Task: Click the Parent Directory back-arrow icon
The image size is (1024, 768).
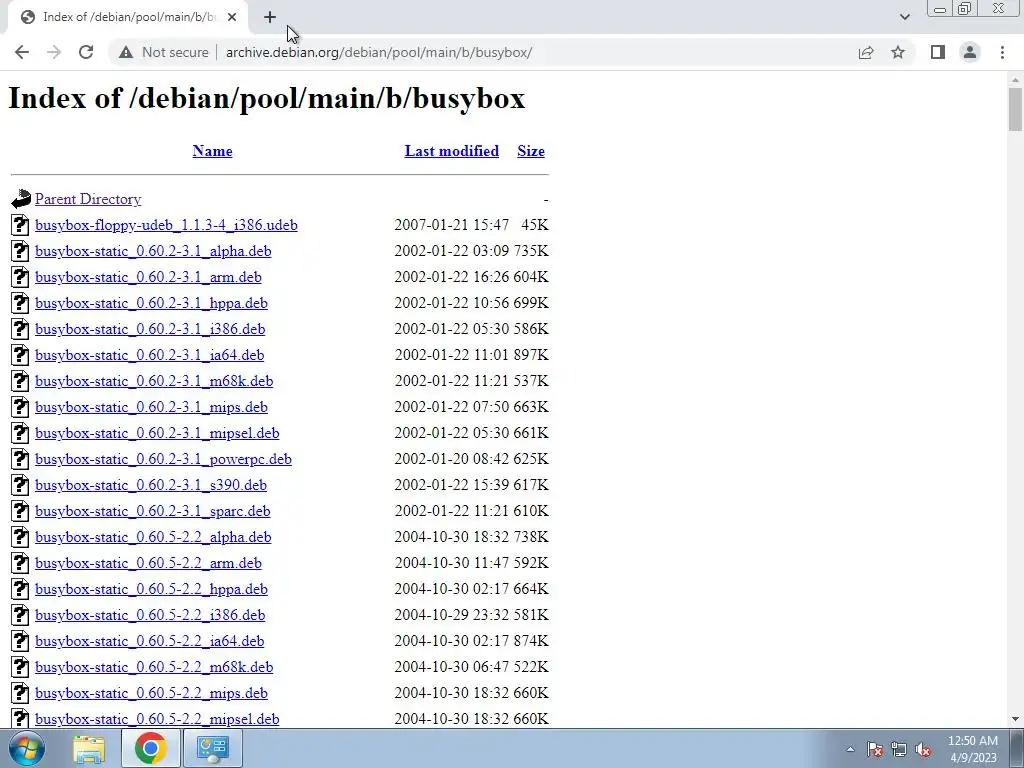Action: (x=21, y=199)
